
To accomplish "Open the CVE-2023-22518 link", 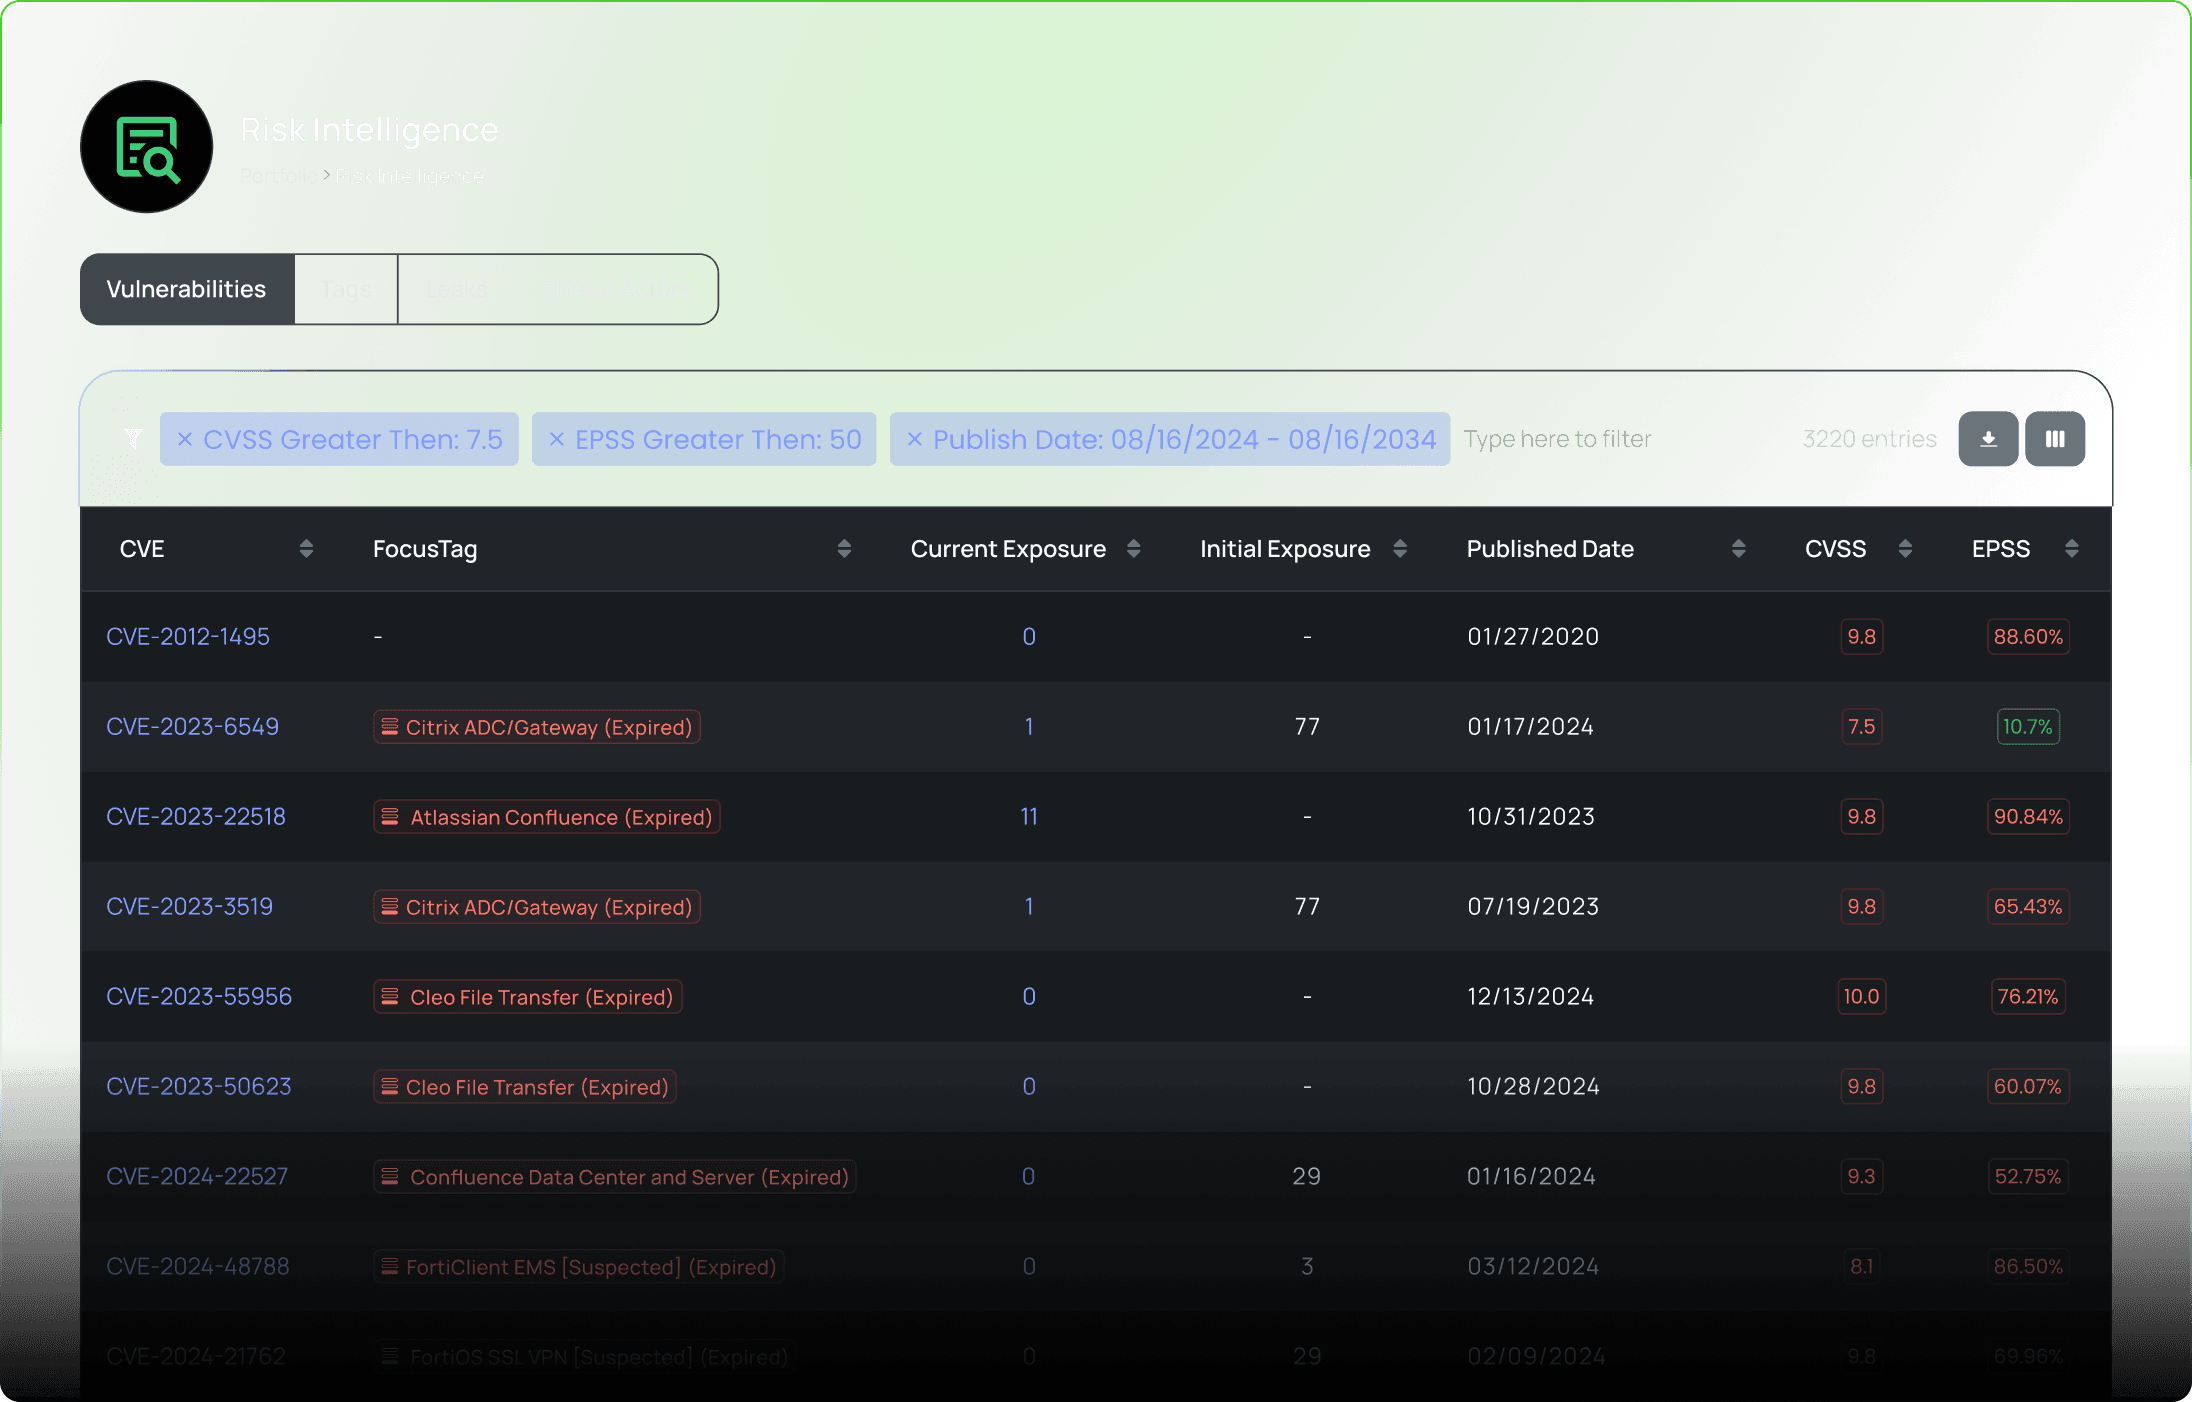I will pos(196,817).
